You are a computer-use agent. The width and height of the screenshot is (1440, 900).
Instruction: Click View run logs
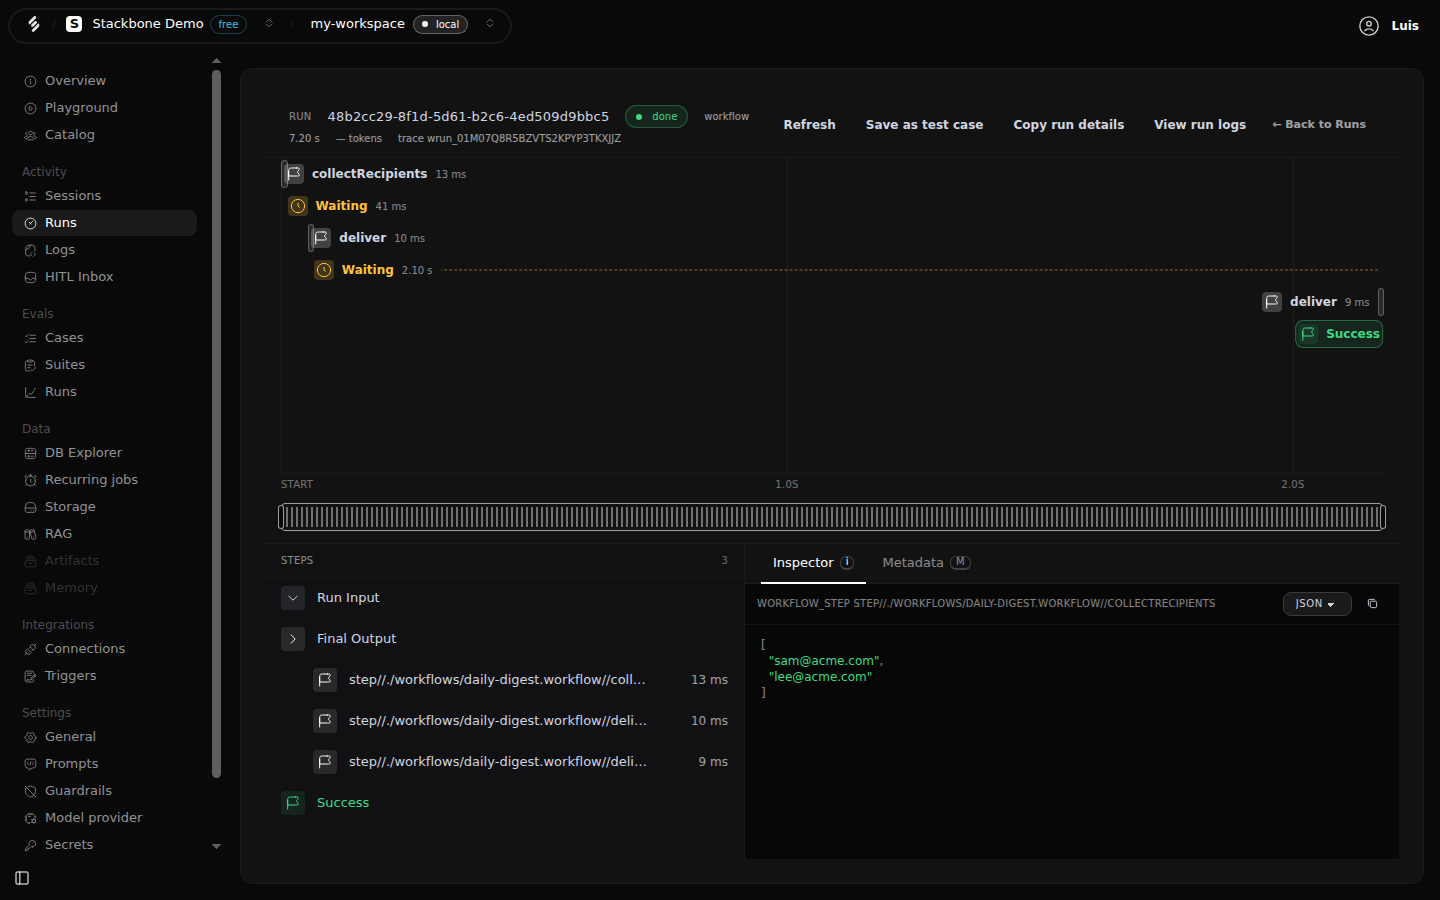1200,125
